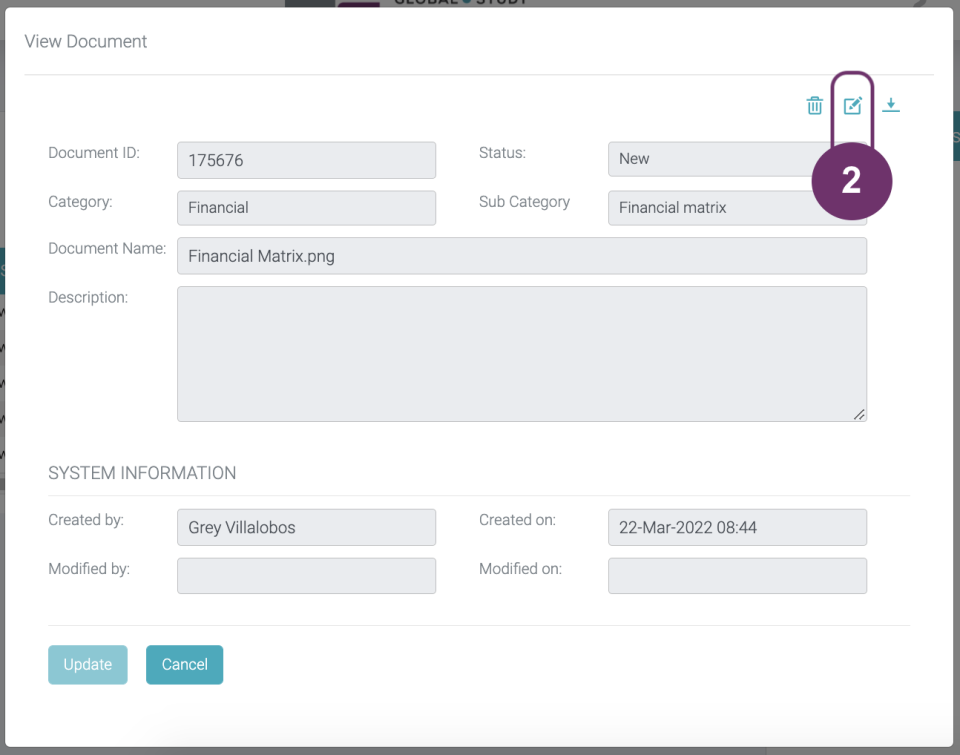This screenshot has width=960, height=755.
Task: Click the Document Name label text
Action: click(x=107, y=249)
